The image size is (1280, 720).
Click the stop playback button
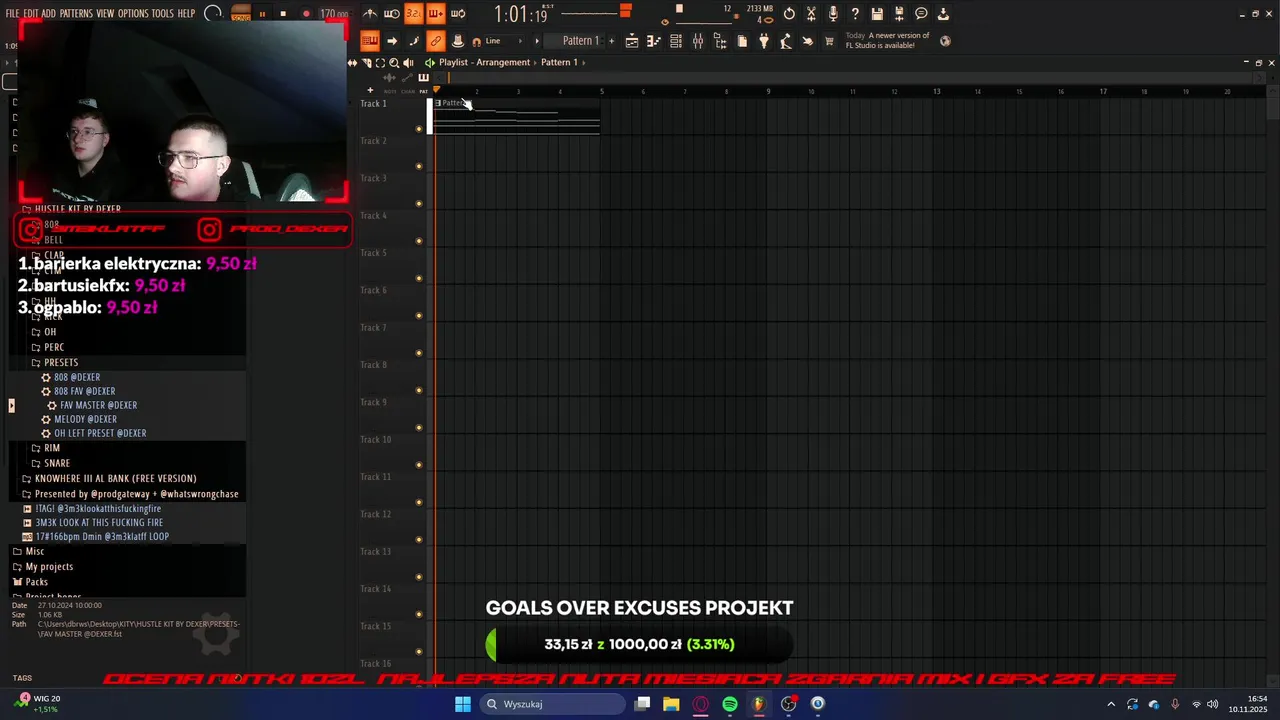coord(283,14)
